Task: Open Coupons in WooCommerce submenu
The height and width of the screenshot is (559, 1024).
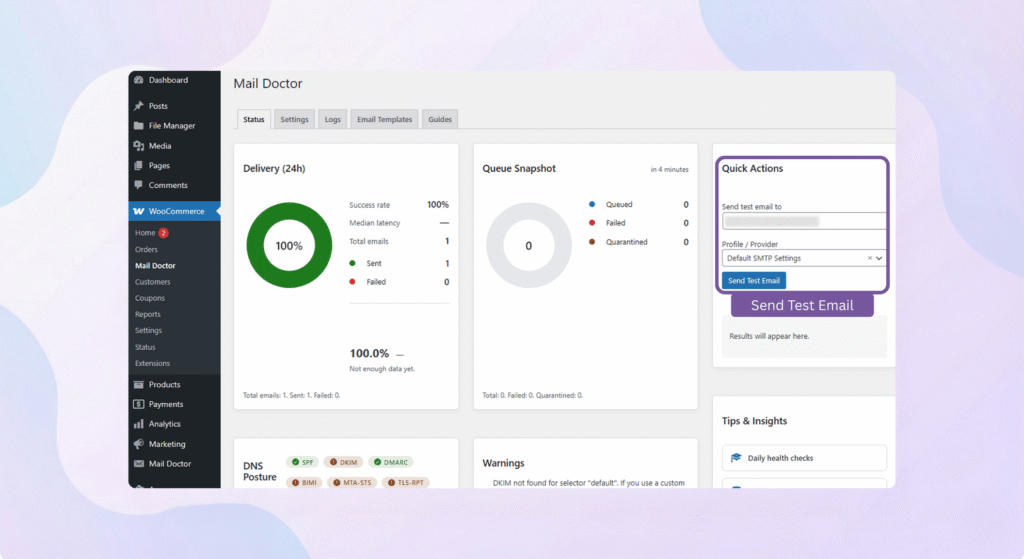Action: click(150, 298)
